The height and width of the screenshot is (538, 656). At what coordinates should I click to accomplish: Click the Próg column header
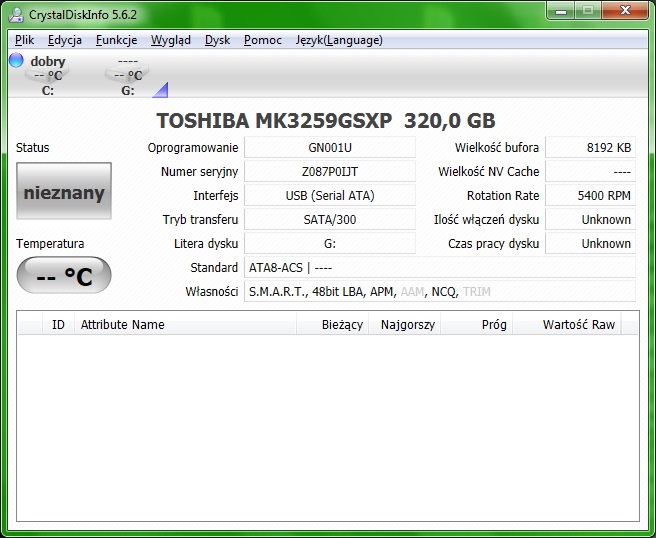[477, 325]
